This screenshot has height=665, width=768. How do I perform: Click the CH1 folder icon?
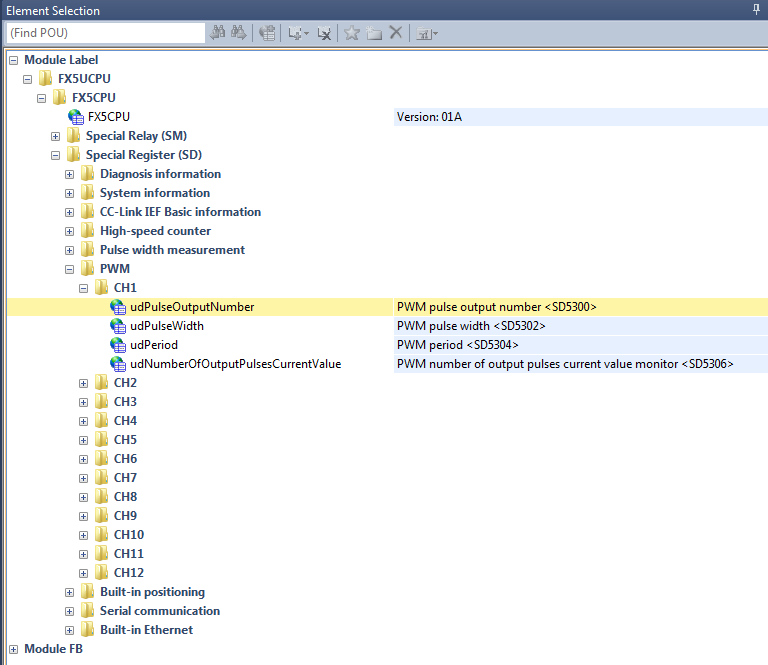(x=102, y=287)
